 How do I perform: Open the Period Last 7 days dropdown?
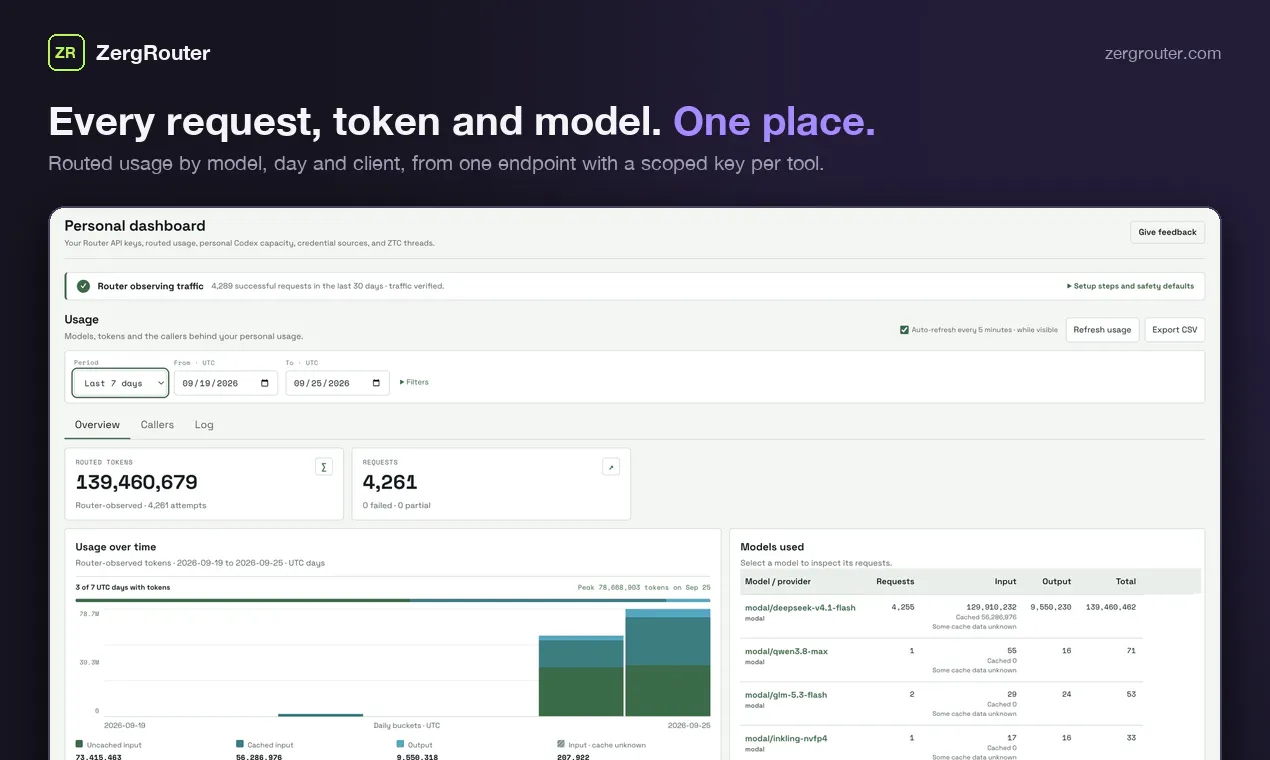click(x=120, y=383)
